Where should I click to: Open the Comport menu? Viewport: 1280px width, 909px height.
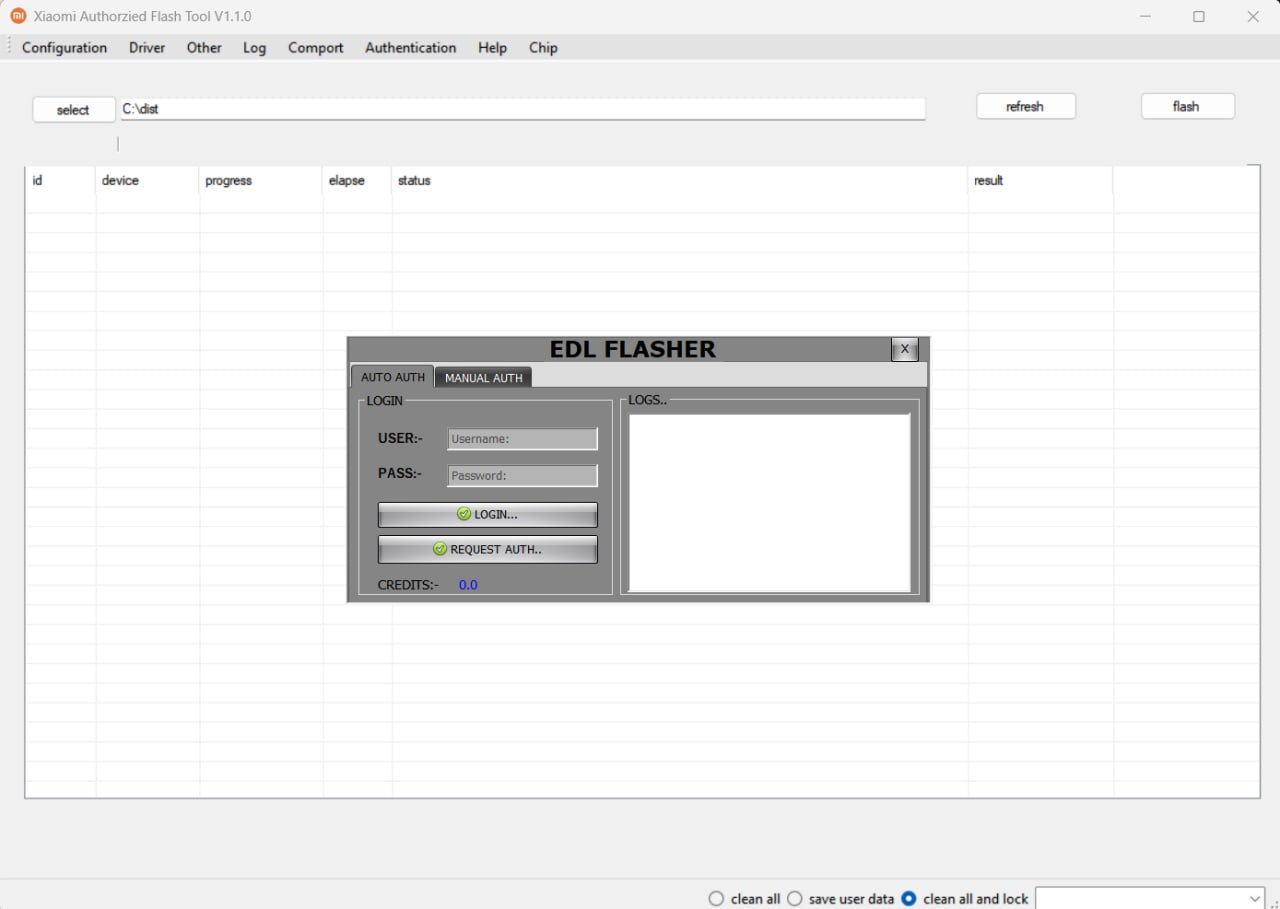coord(315,47)
